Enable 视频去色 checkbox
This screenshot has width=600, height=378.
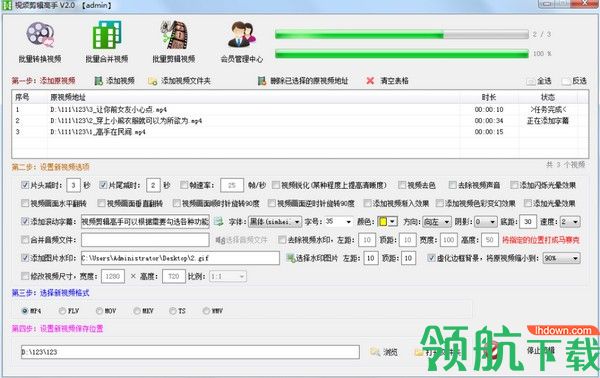pos(402,185)
